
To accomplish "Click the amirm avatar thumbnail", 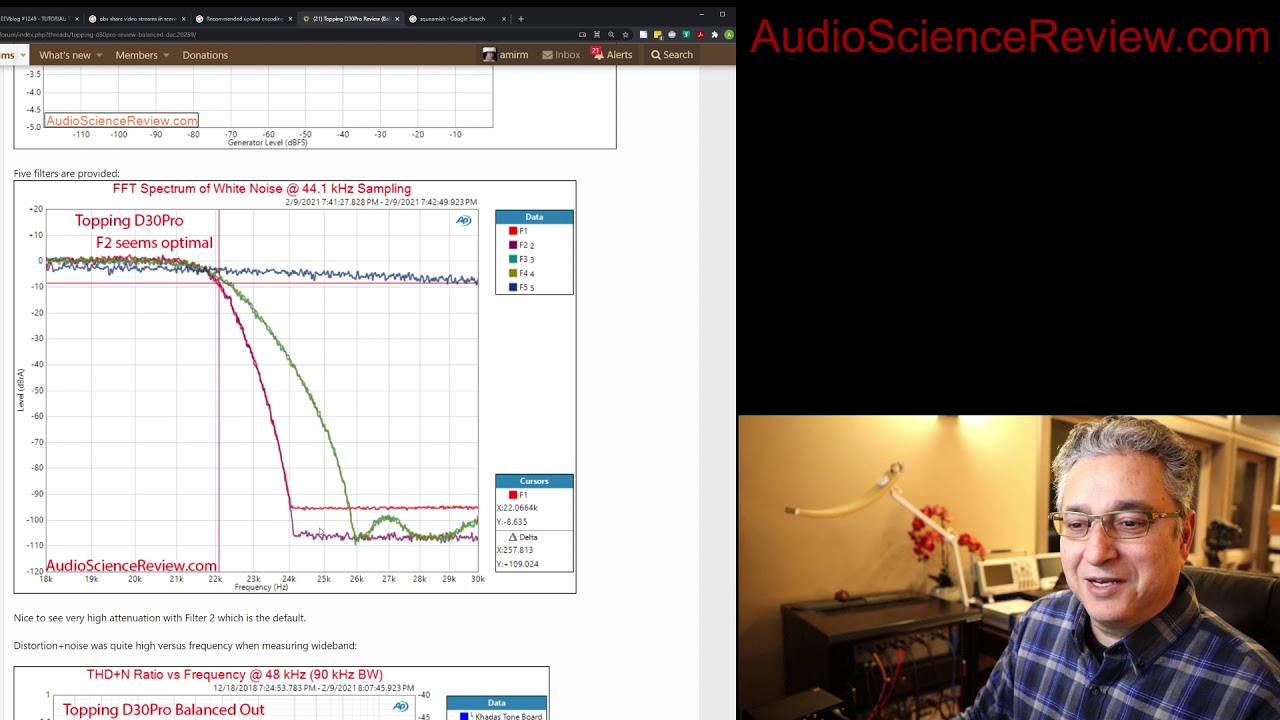I will pyautogui.click(x=489, y=55).
